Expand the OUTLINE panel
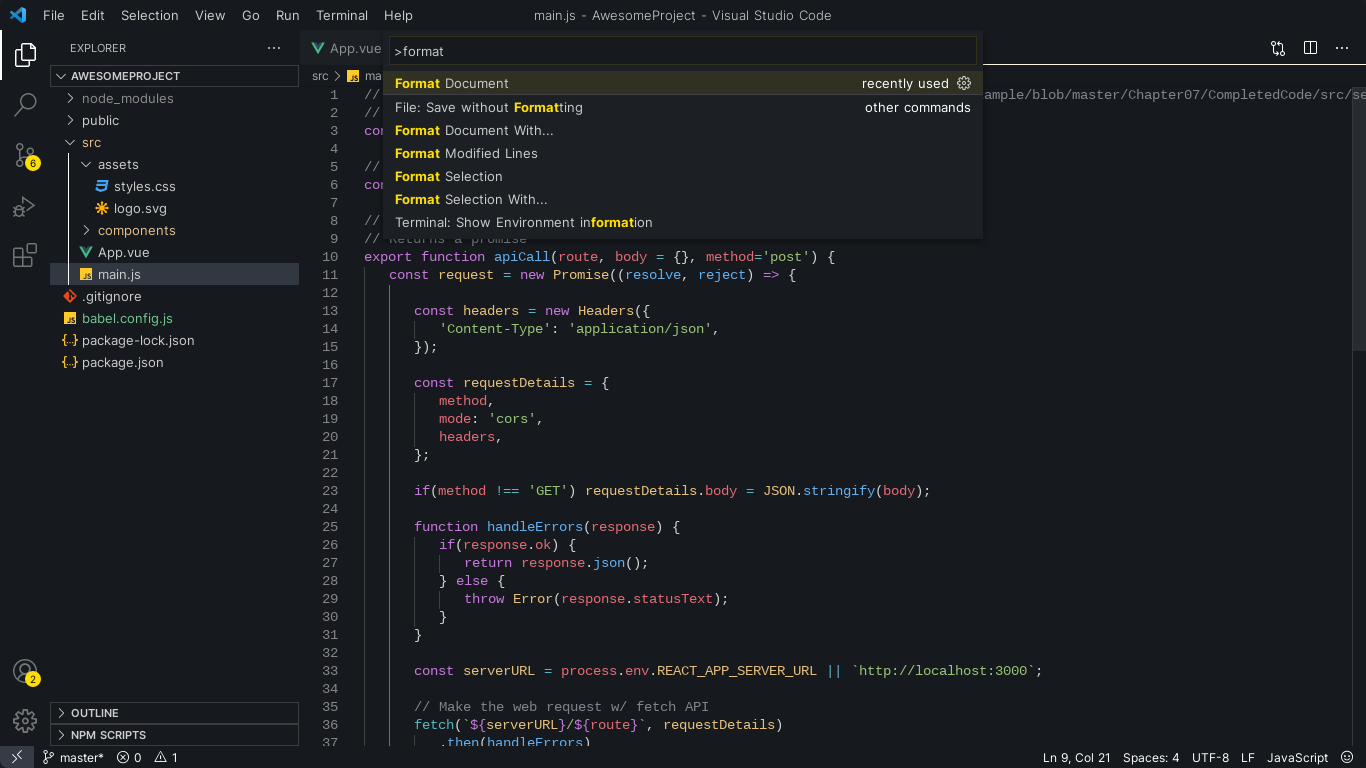1366x768 pixels. 94,713
